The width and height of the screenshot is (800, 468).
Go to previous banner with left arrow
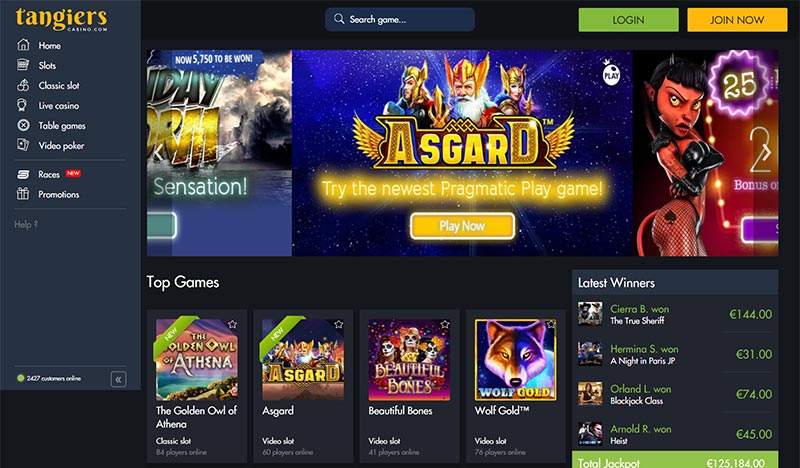coord(159,153)
